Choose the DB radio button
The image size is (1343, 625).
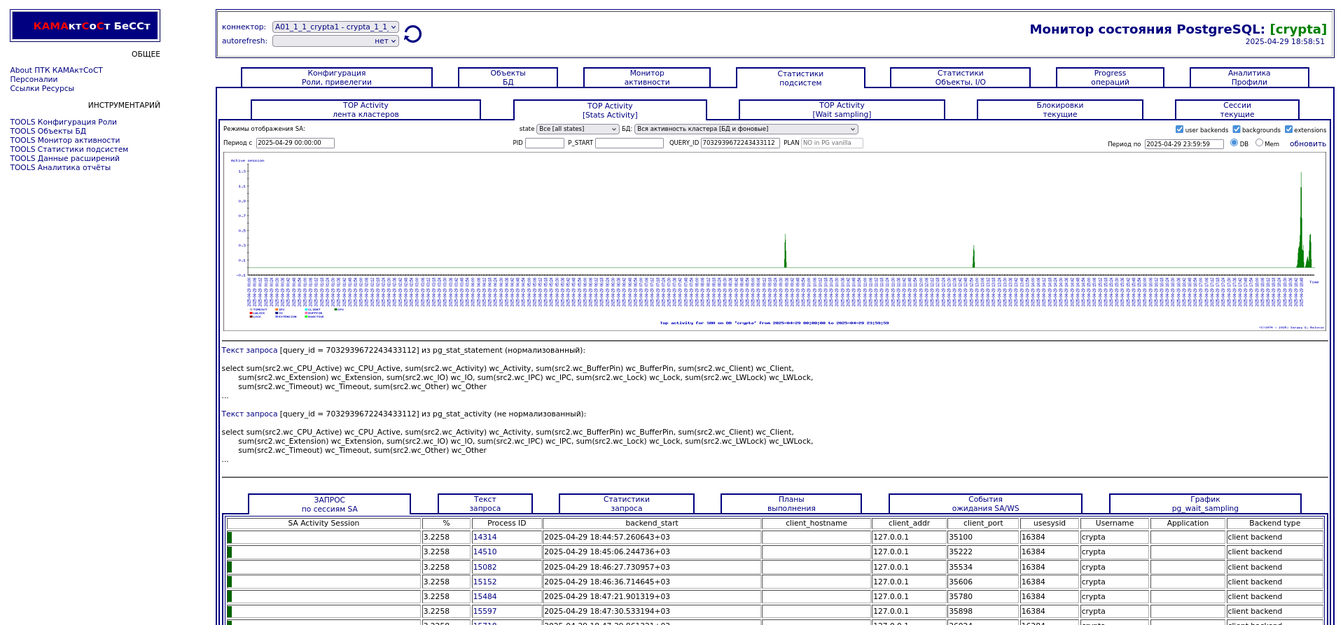[1234, 143]
